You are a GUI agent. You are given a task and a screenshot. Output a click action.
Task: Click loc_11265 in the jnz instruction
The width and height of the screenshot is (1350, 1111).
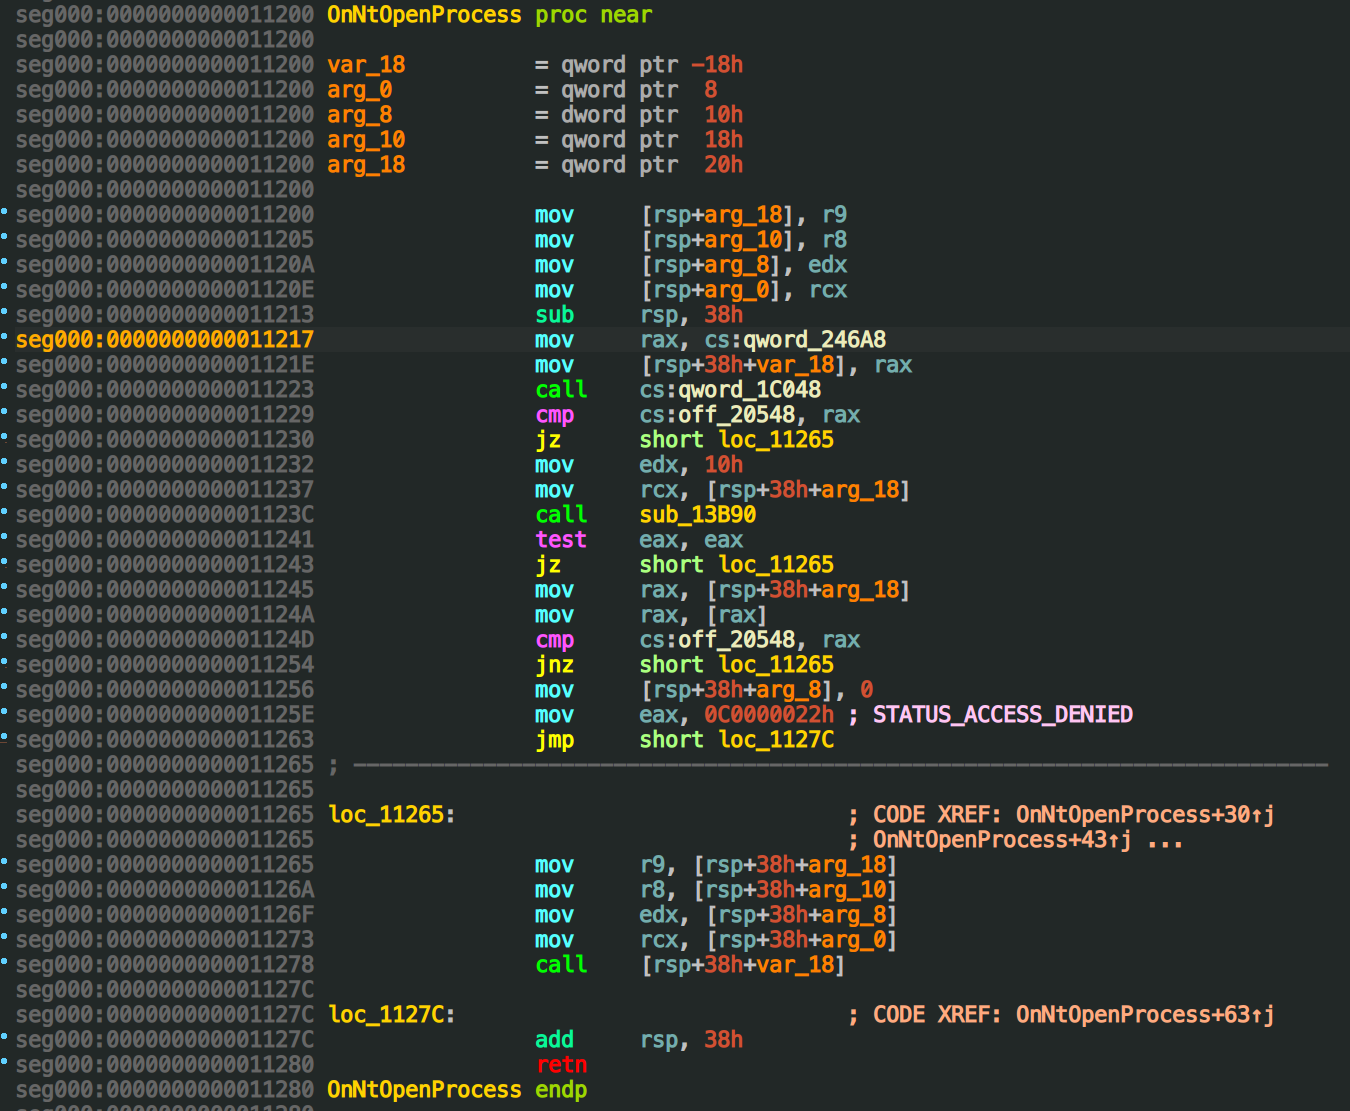(776, 665)
